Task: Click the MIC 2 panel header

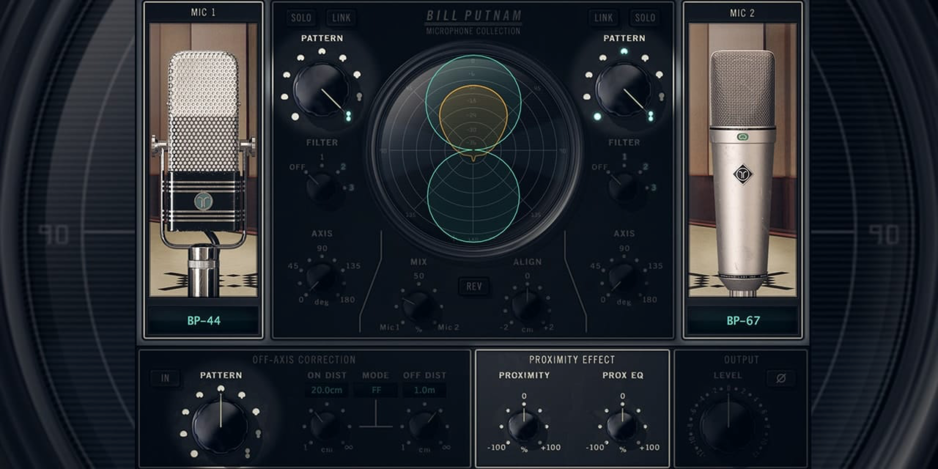Action: click(x=742, y=13)
